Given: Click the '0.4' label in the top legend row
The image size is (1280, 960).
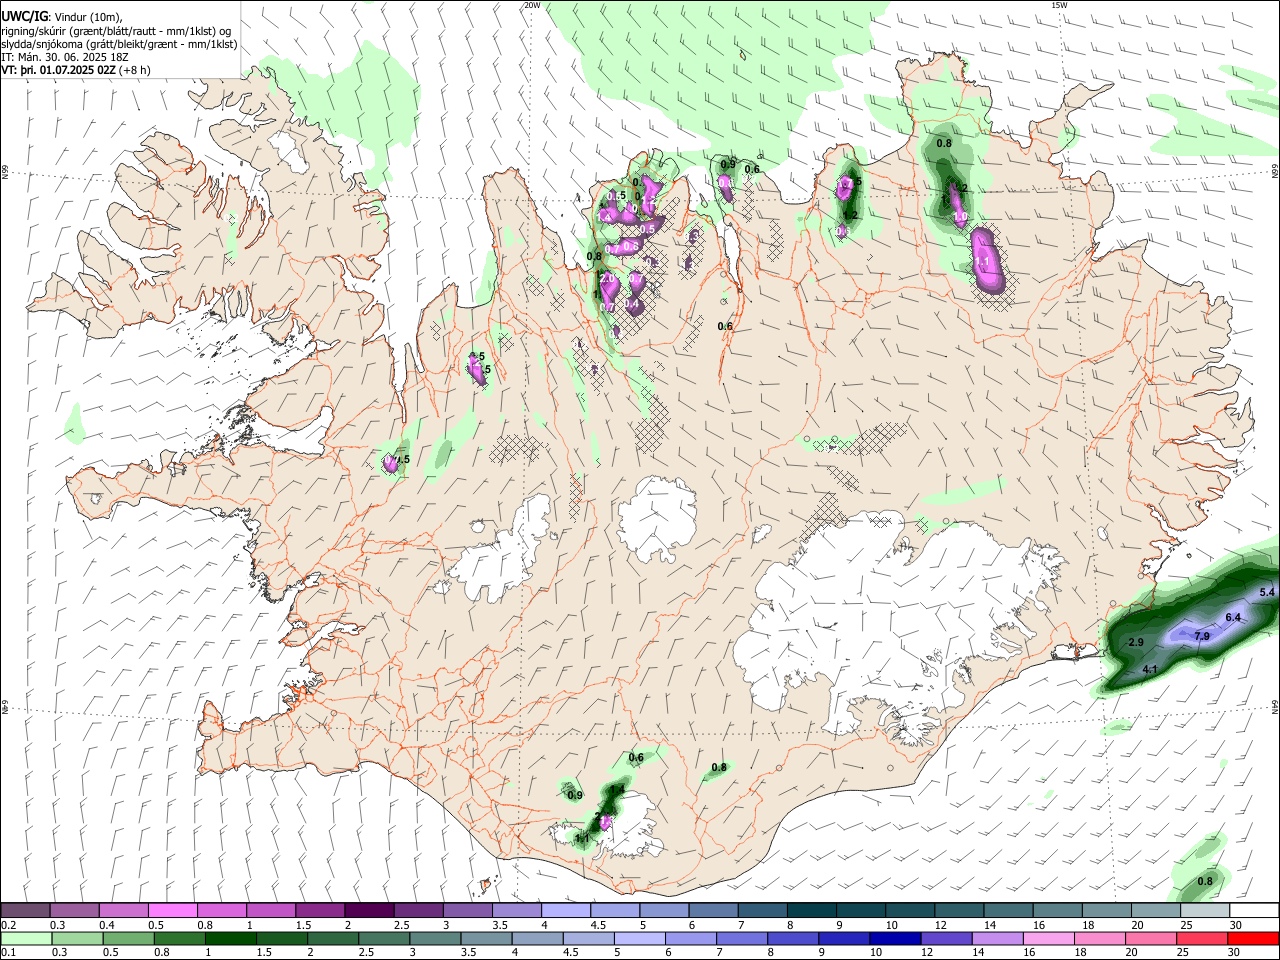Looking at the screenshot, I should click(107, 925).
